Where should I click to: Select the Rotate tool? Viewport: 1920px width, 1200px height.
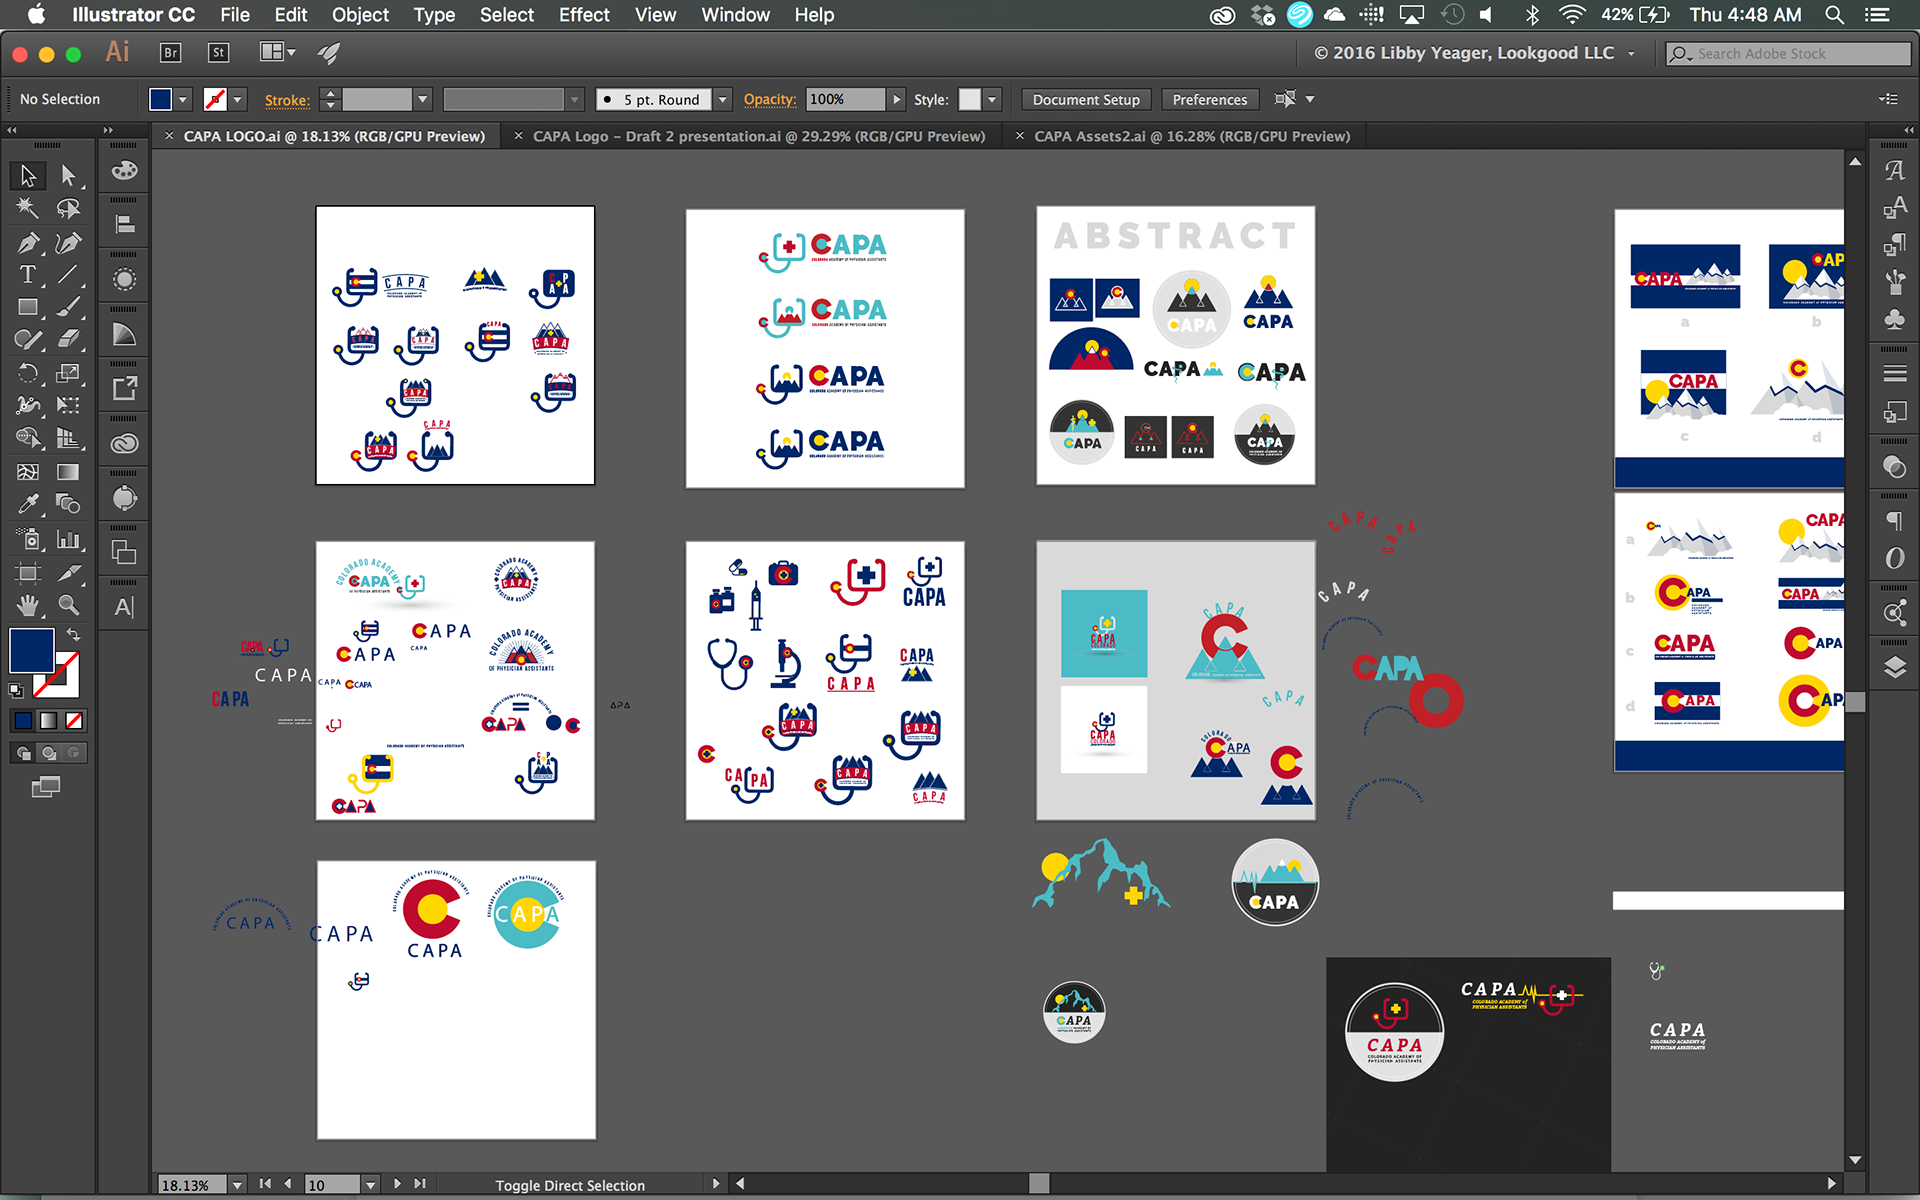pyautogui.click(x=27, y=373)
